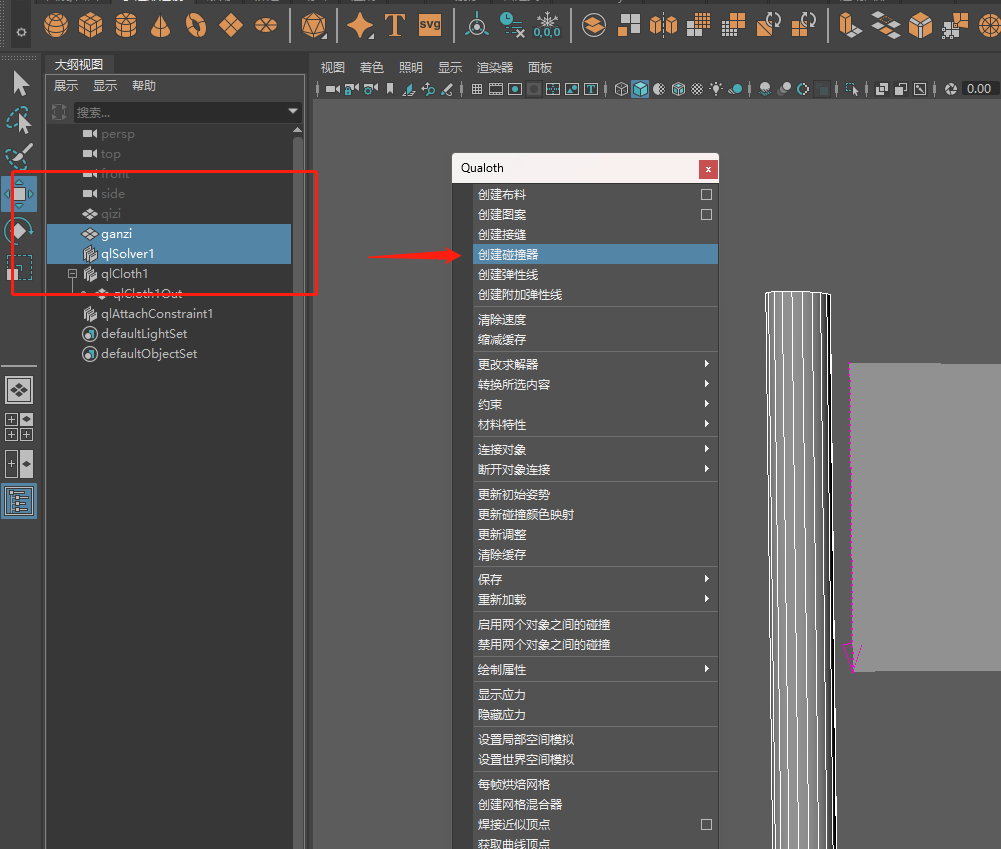This screenshot has height=849, width=1001.
Task: Select the polygon Type text tool
Action: pyautogui.click(x=395, y=26)
